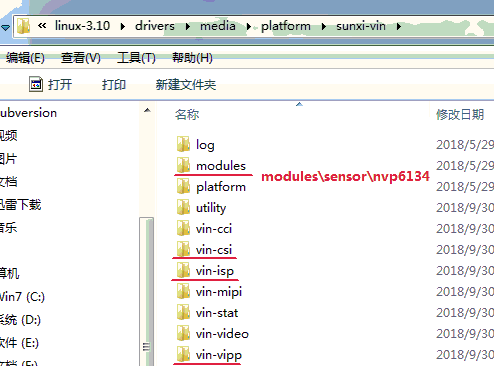Open the 工具(T) menu

tap(136, 58)
